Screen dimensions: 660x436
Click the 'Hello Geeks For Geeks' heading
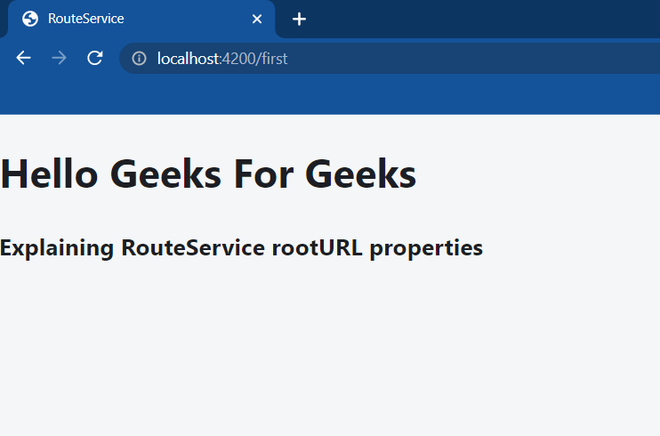click(x=208, y=175)
